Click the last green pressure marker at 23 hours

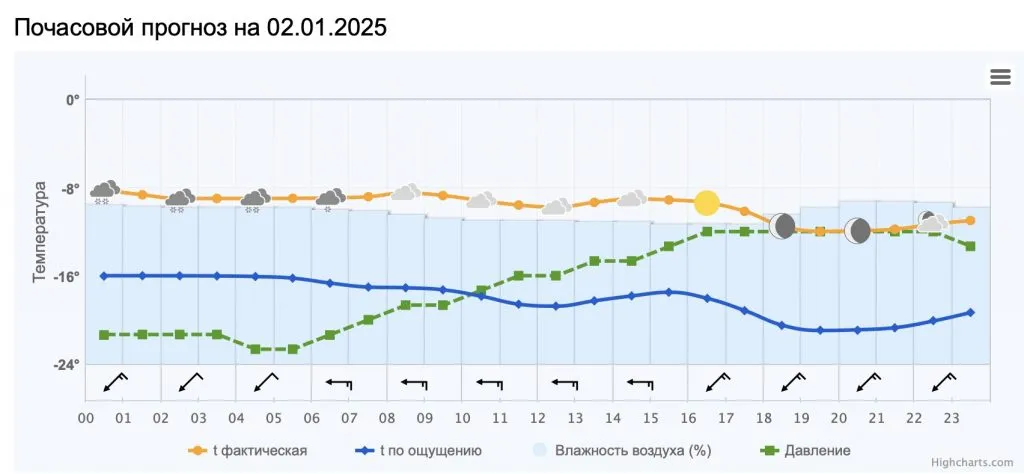970,246
